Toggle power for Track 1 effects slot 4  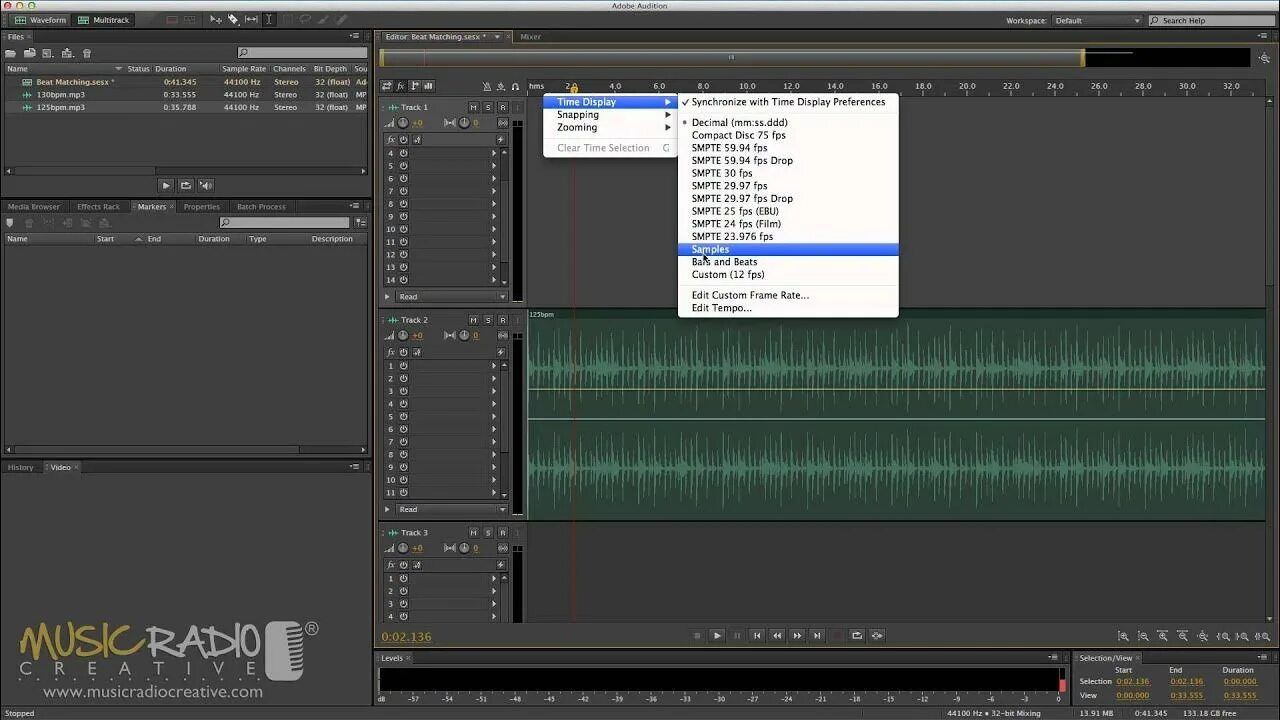404,153
